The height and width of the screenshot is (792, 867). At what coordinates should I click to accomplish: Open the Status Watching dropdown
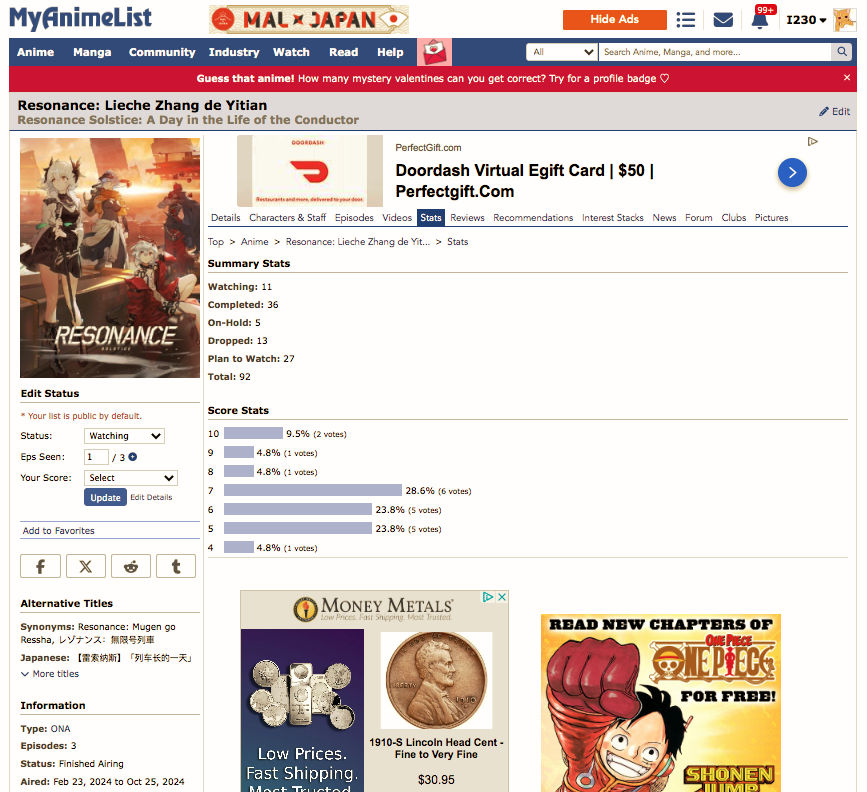point(124,436)
